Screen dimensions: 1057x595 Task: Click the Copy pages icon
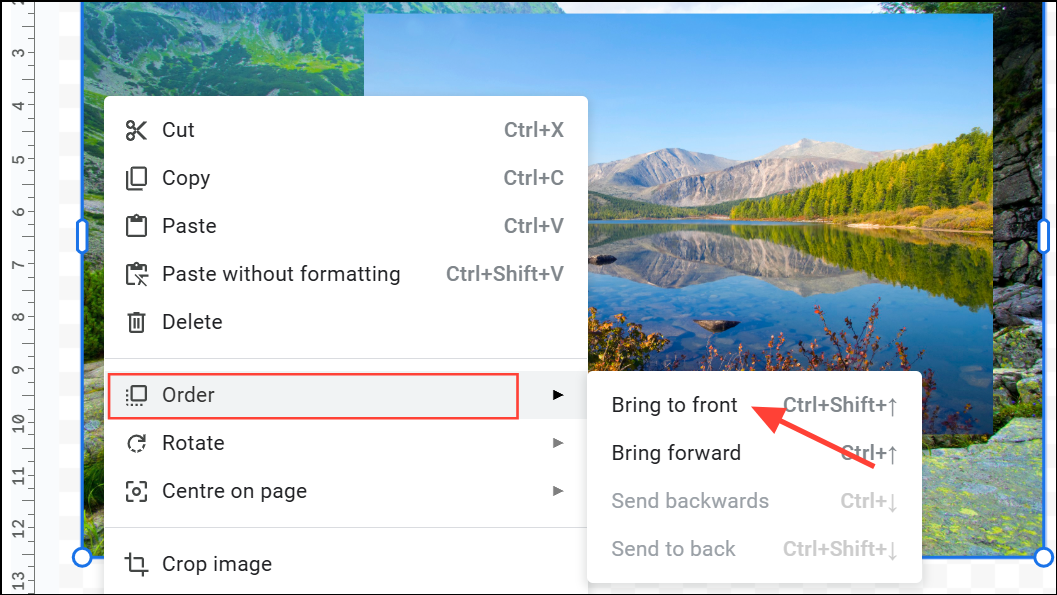tap(136, 178)
